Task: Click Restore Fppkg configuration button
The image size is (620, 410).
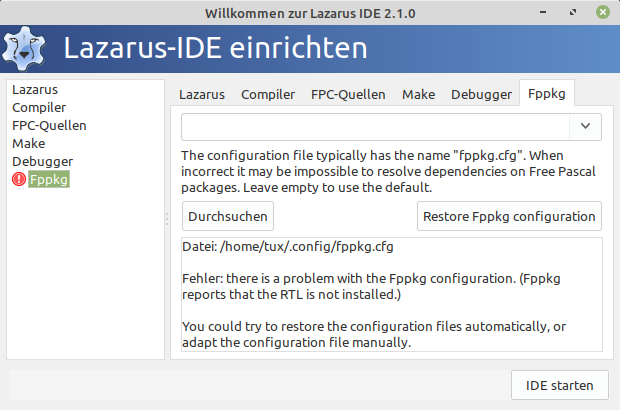Action: (x=509, y=216)
